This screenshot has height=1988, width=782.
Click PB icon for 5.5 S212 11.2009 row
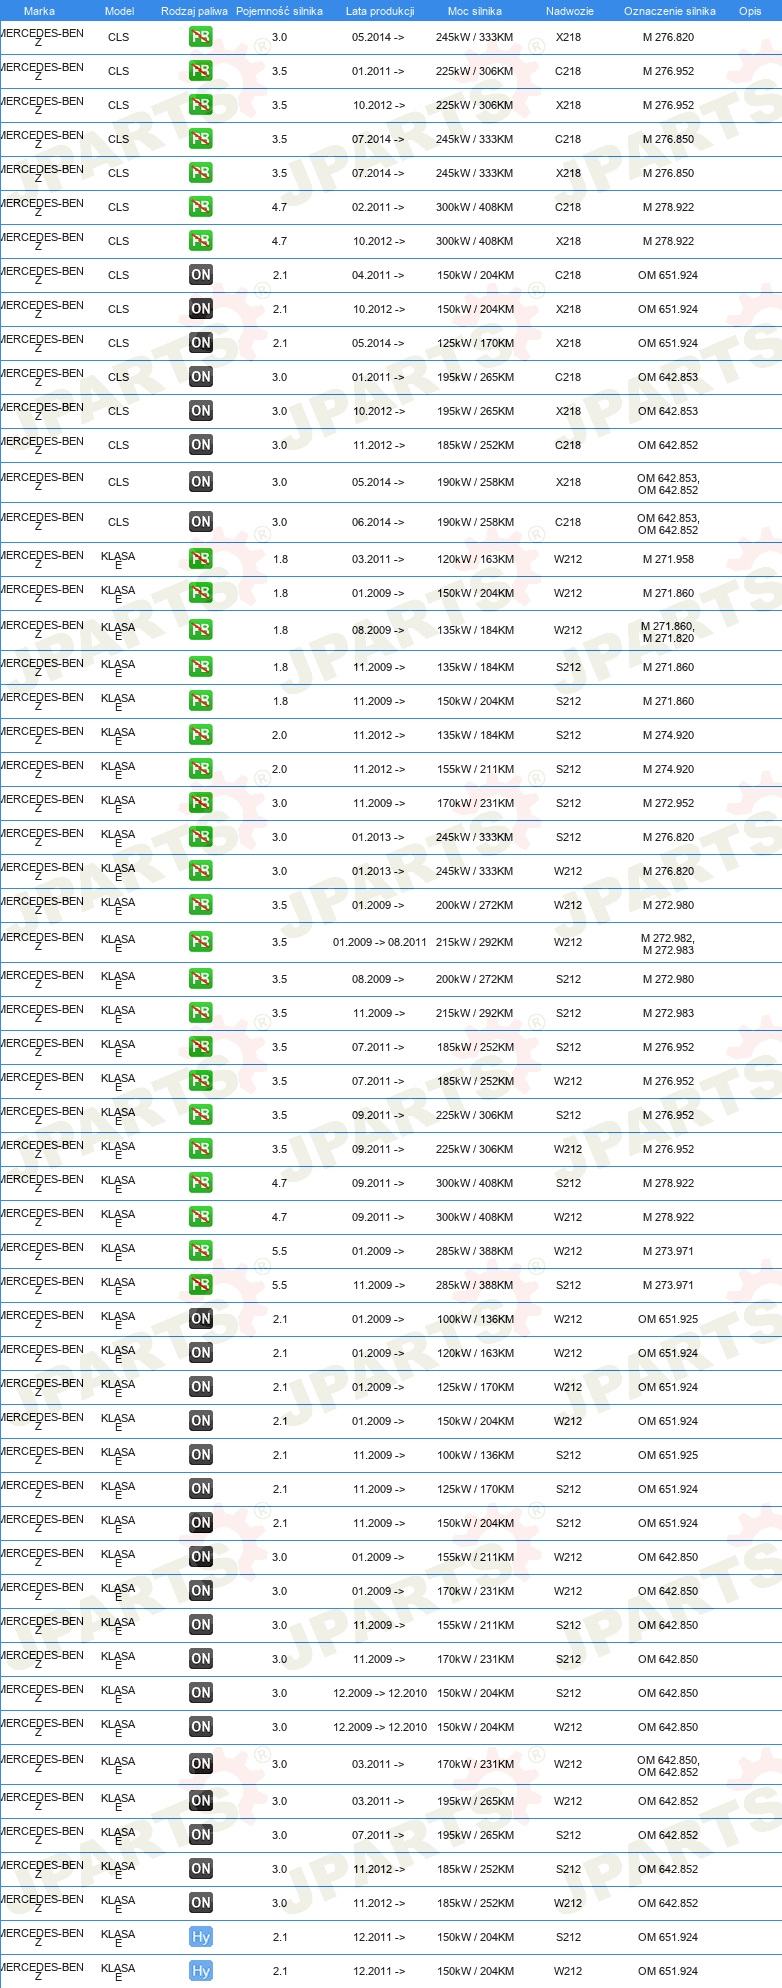(x=200, y=1285)
